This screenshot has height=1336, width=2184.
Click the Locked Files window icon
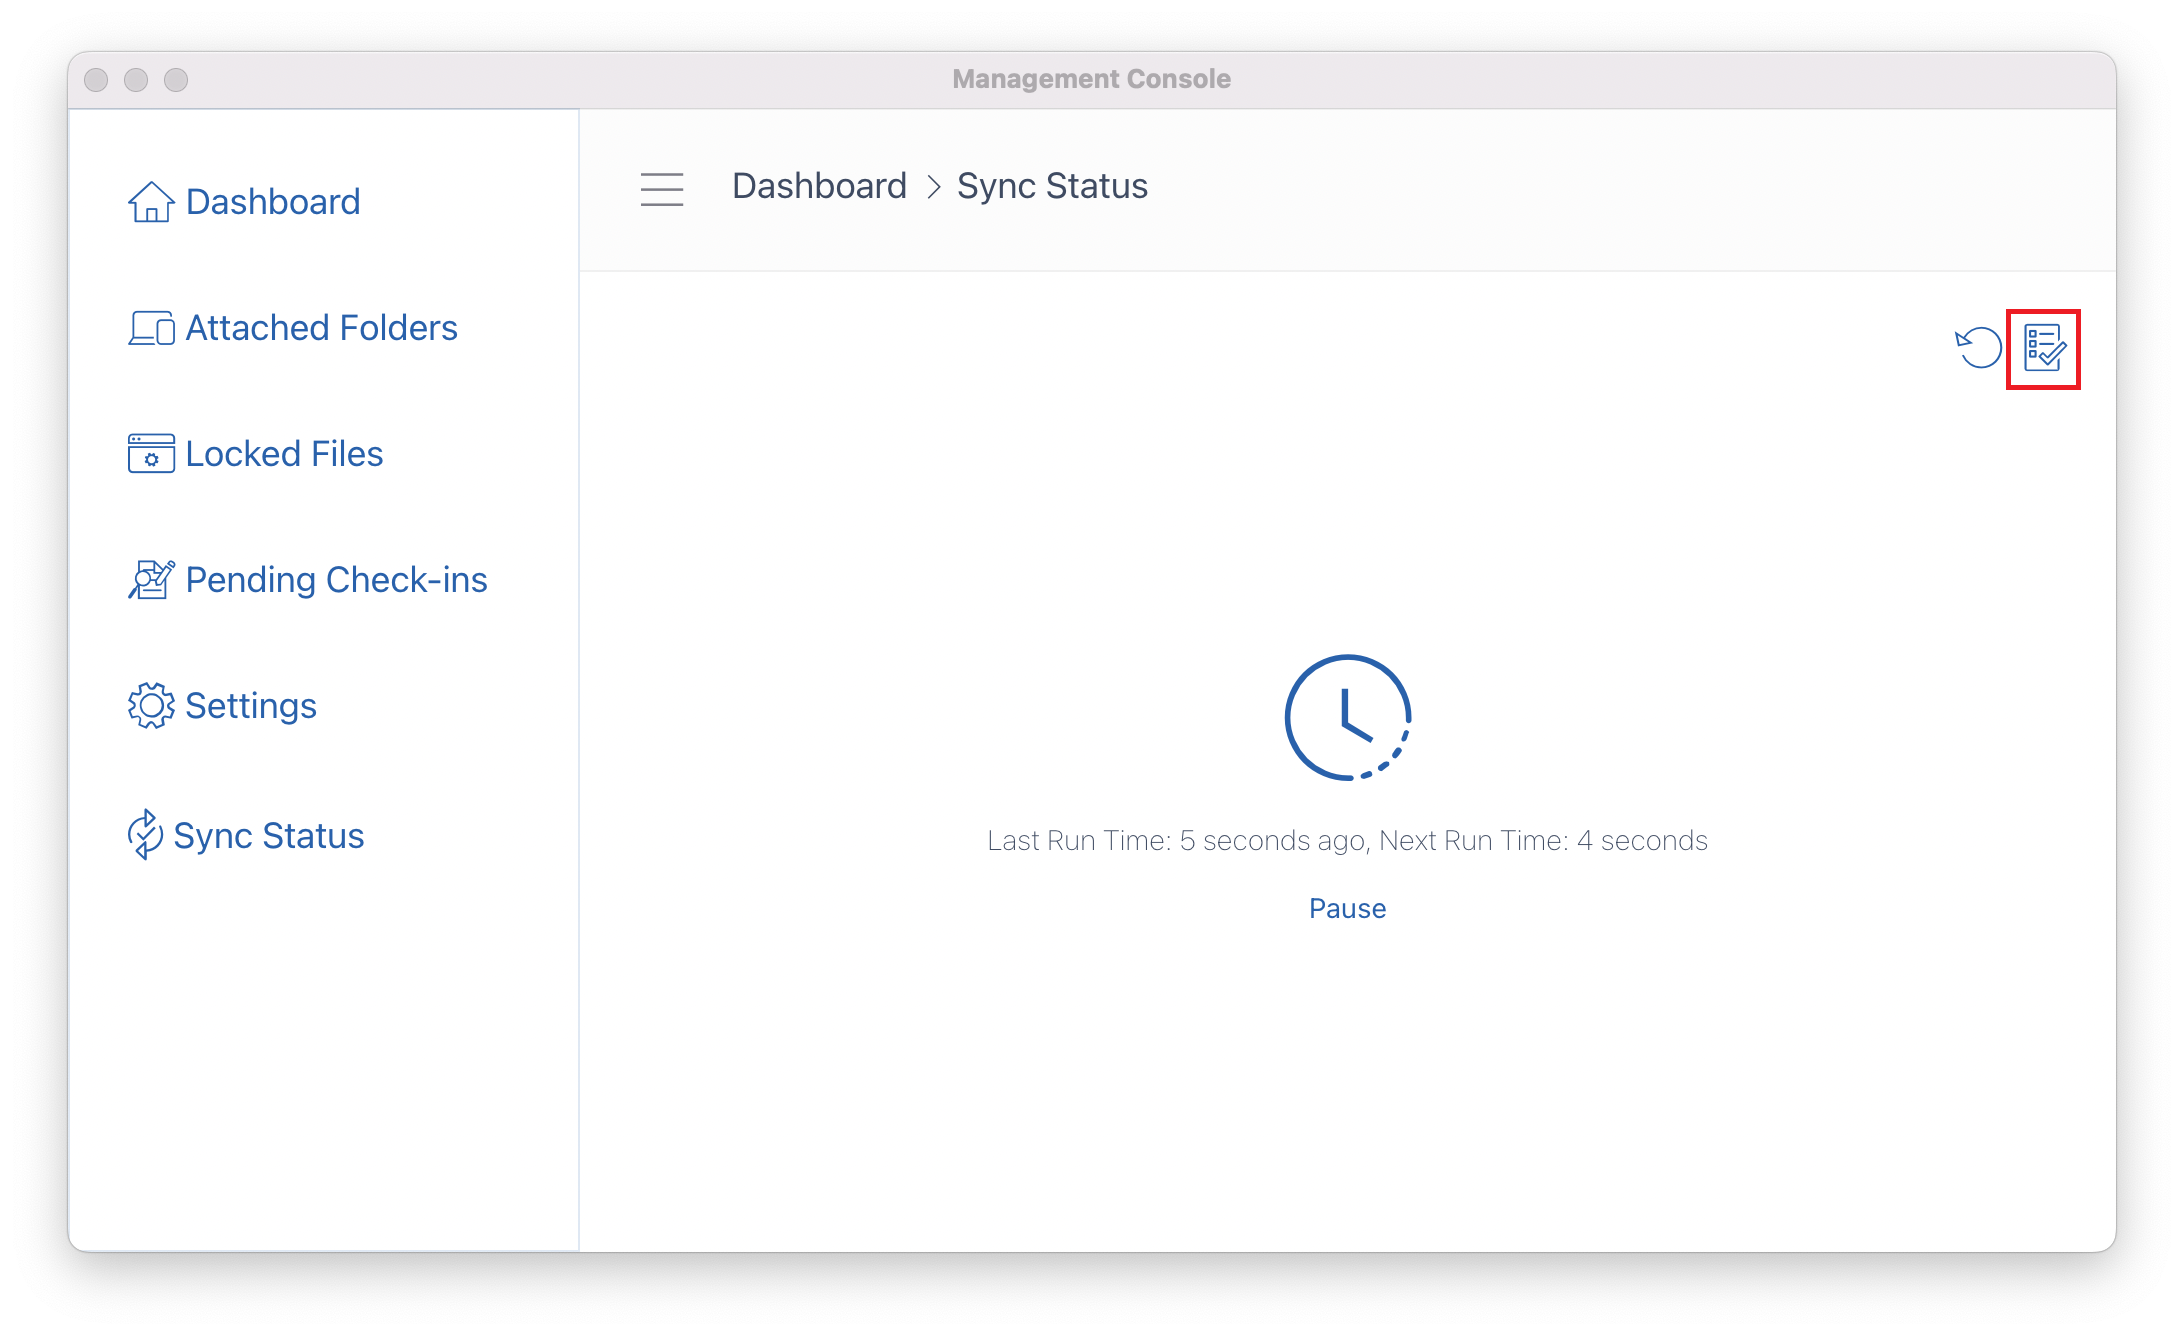[x=151, y=454]
